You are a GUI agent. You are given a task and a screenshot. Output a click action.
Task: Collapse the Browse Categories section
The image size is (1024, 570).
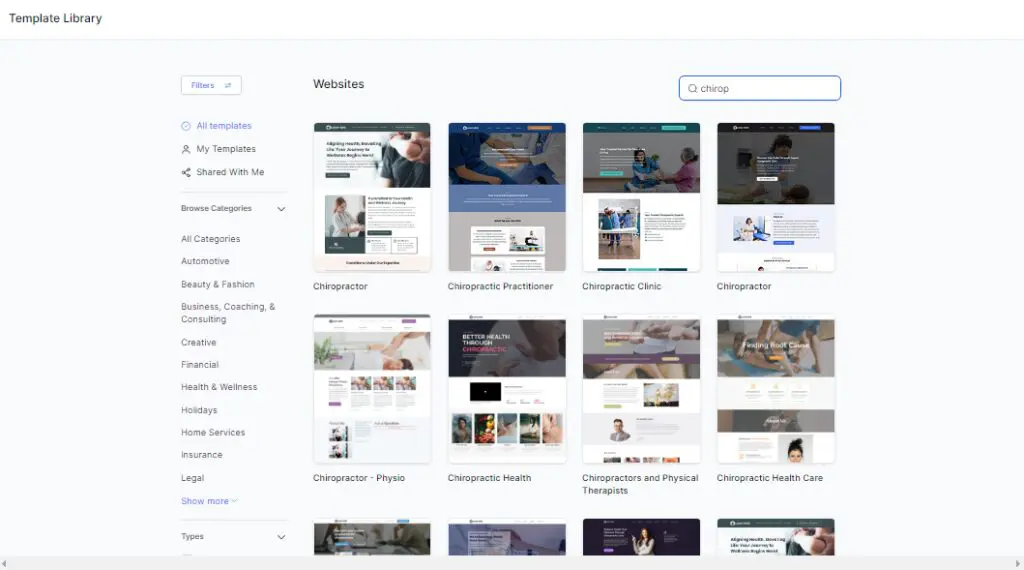[x=281, y=209]
